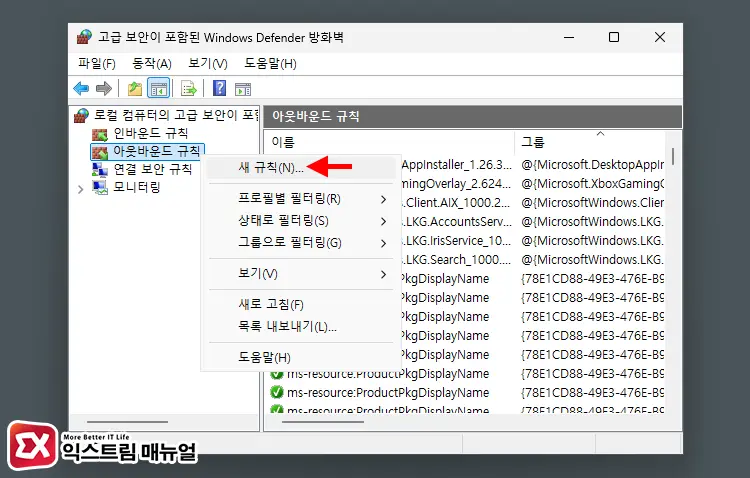Screen dimensions: 750x478
Task: Click the export list toolbar icon
Action: point(188,89)
